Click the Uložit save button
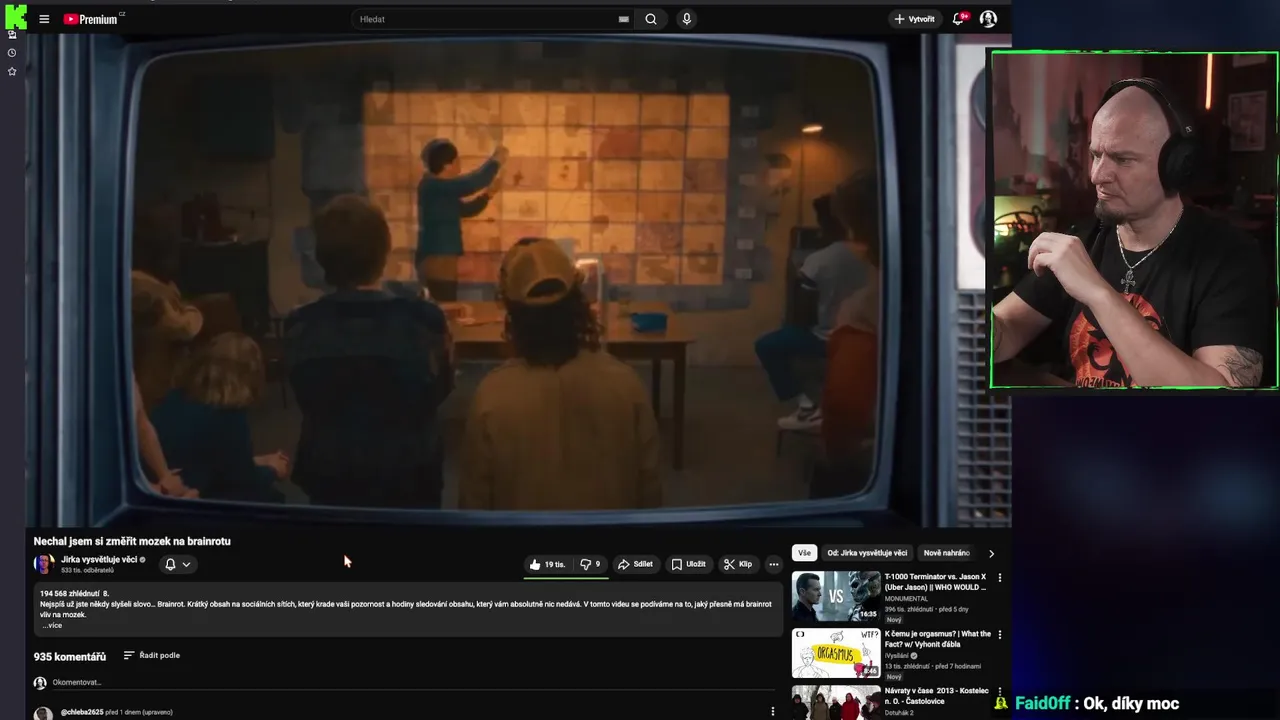This screenshot has height=720, width=1280. coord(689,564)
